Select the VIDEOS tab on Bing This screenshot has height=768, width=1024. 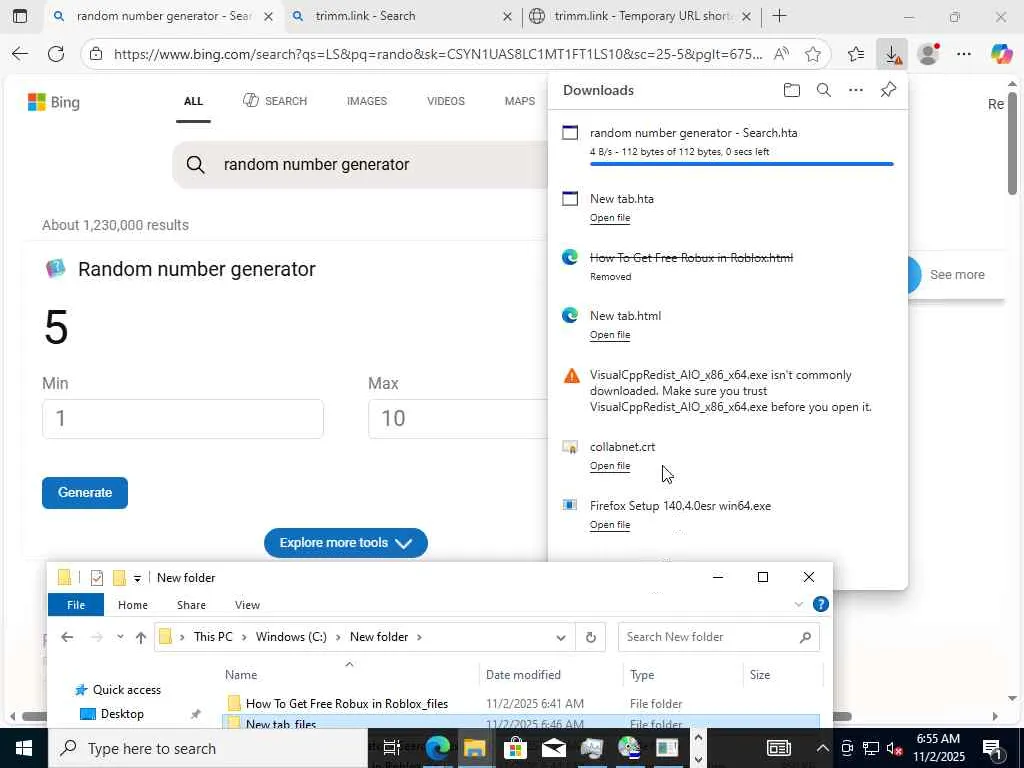tap(445, 101)
